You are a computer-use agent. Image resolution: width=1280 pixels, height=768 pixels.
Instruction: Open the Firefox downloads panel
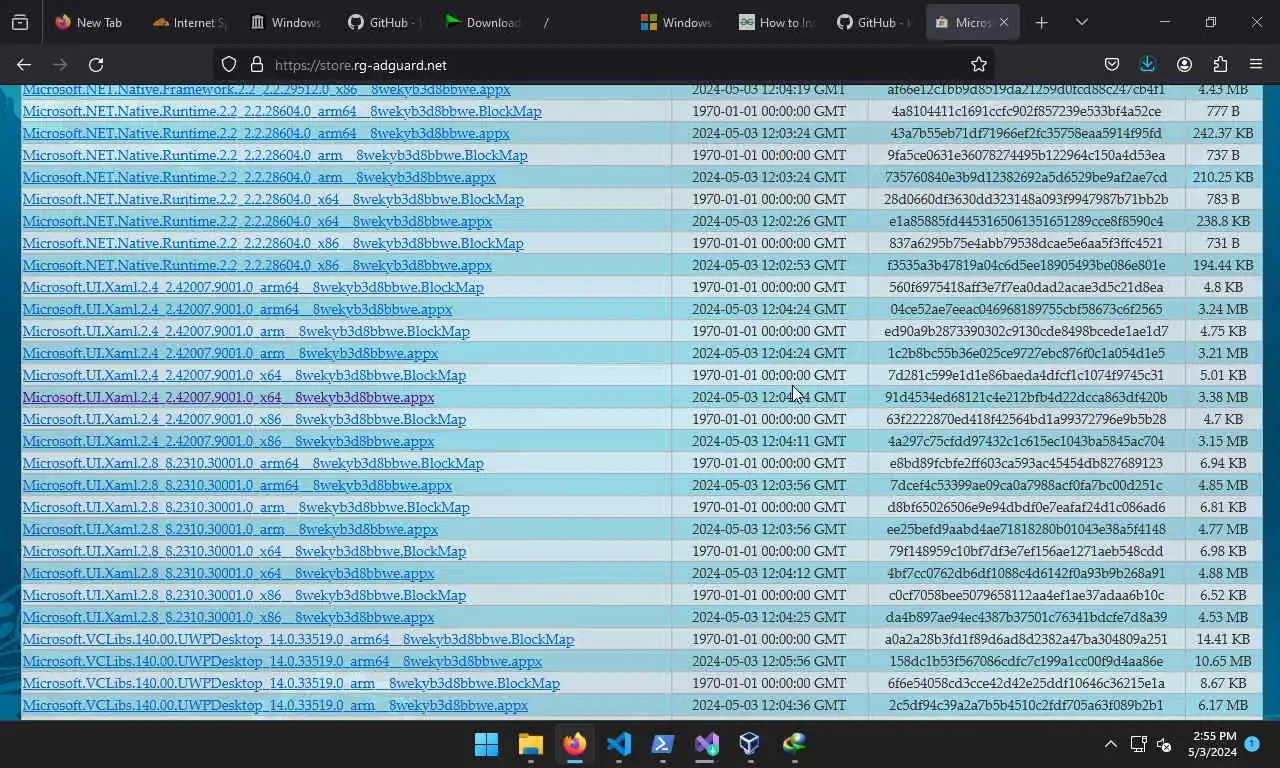(x=1148, y=65)
